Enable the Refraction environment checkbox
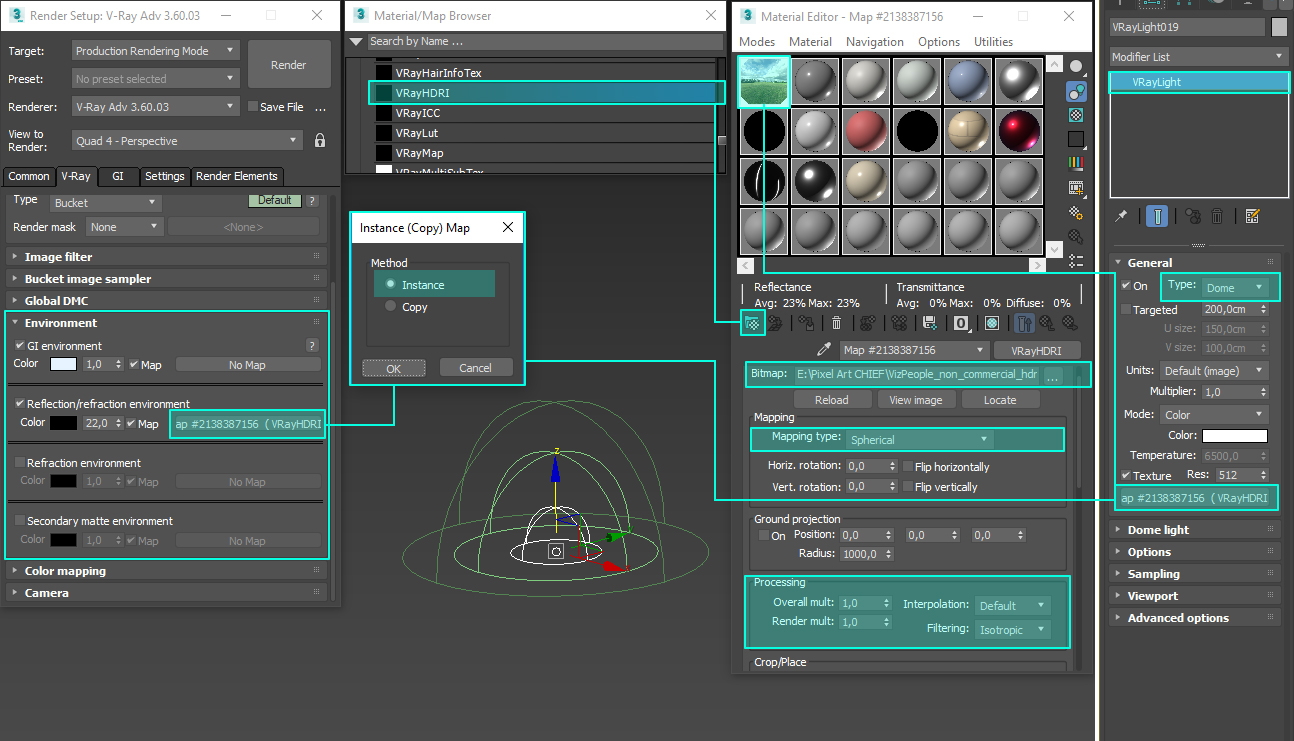The image size is (1294, 741). (19, 462)
